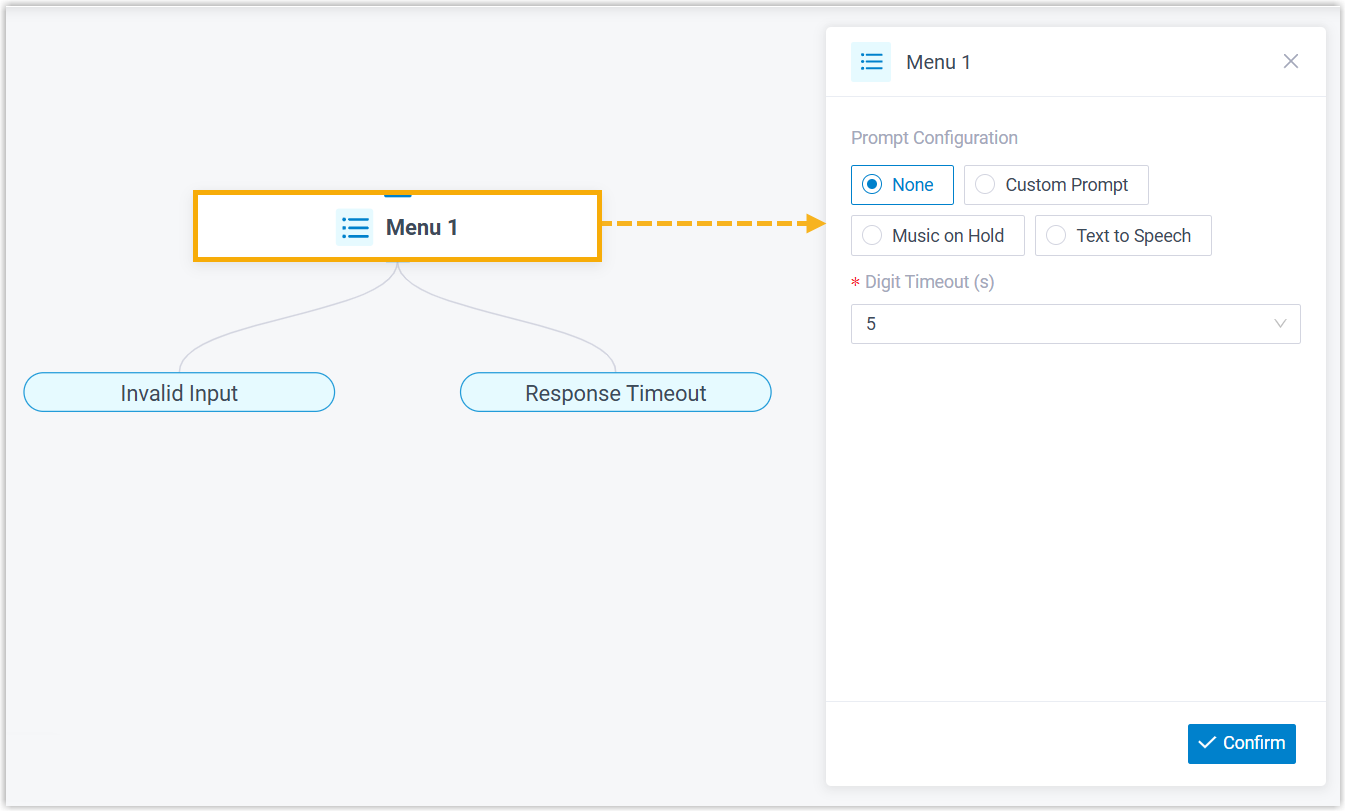Viewport: 1346px width, 812px height.
Task: Click the Prompt Configuration section label
Action: click(934, 138)
